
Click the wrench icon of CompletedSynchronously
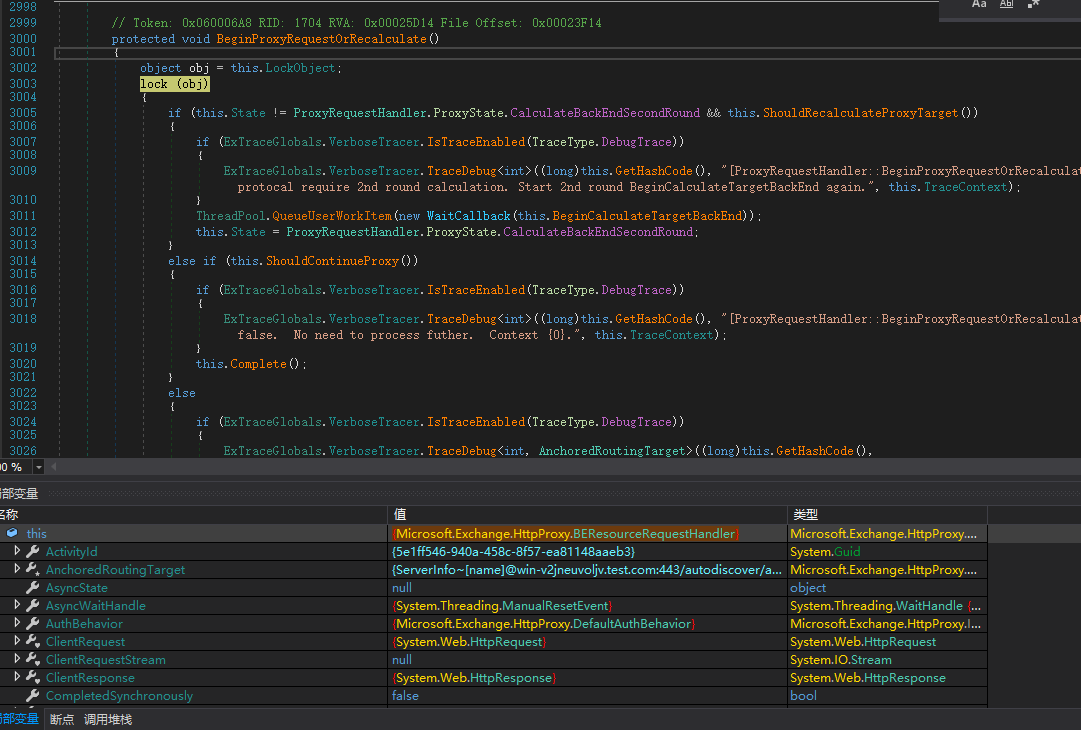tap(32, 696)
